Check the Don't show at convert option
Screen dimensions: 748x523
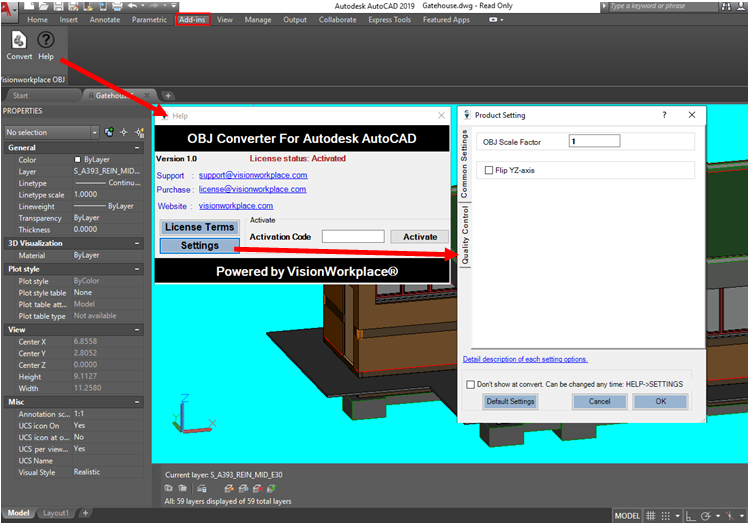point(470,384)
